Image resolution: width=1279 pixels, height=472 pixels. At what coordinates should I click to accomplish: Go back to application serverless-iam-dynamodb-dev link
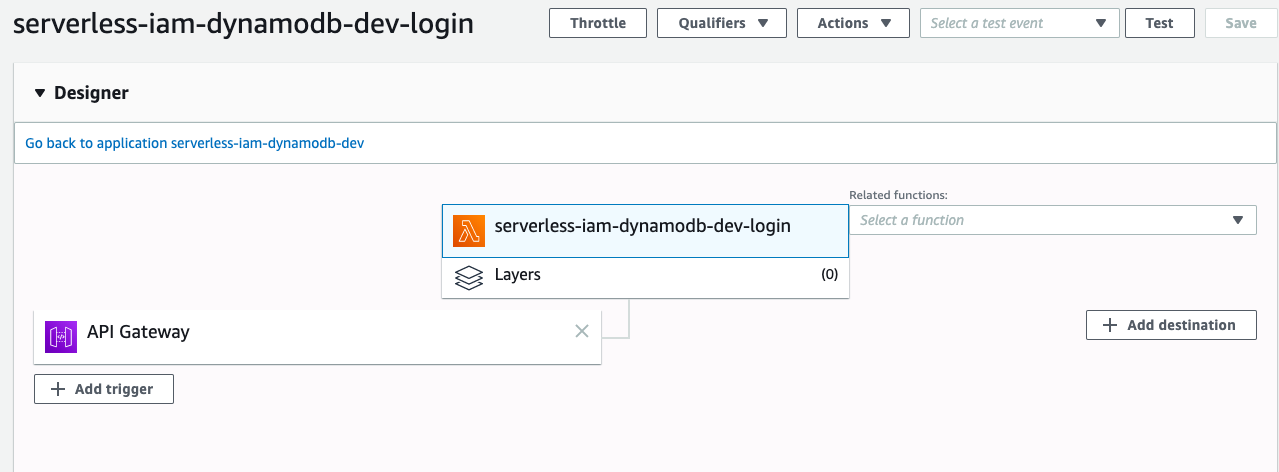(195, 143)
